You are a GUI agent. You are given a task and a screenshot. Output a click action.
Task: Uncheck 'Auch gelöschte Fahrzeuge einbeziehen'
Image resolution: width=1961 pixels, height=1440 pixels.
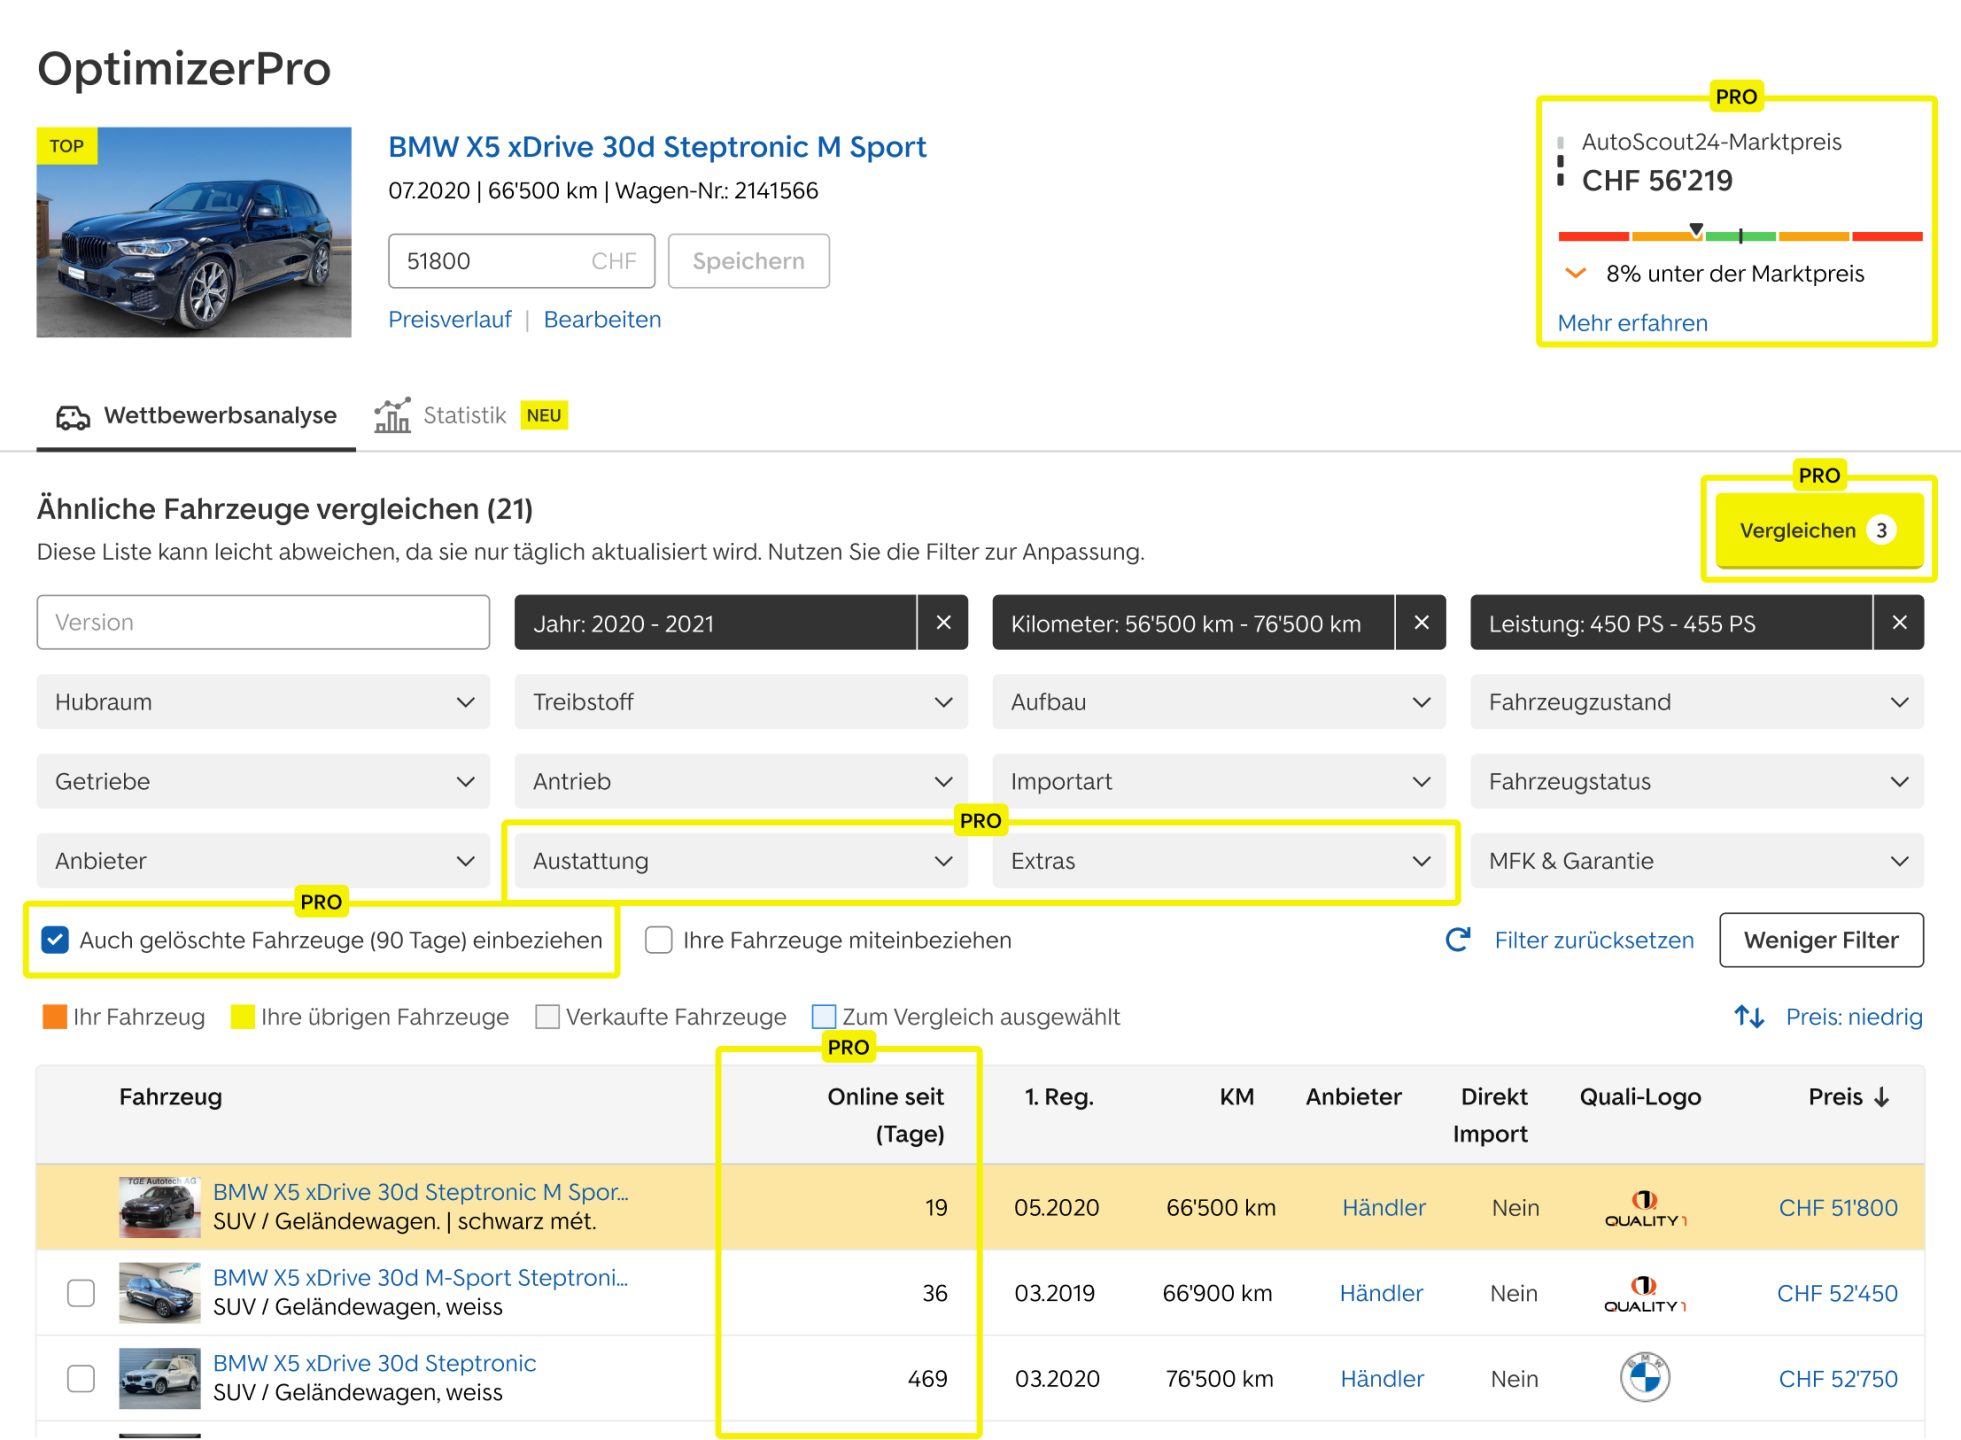[55, 940]
